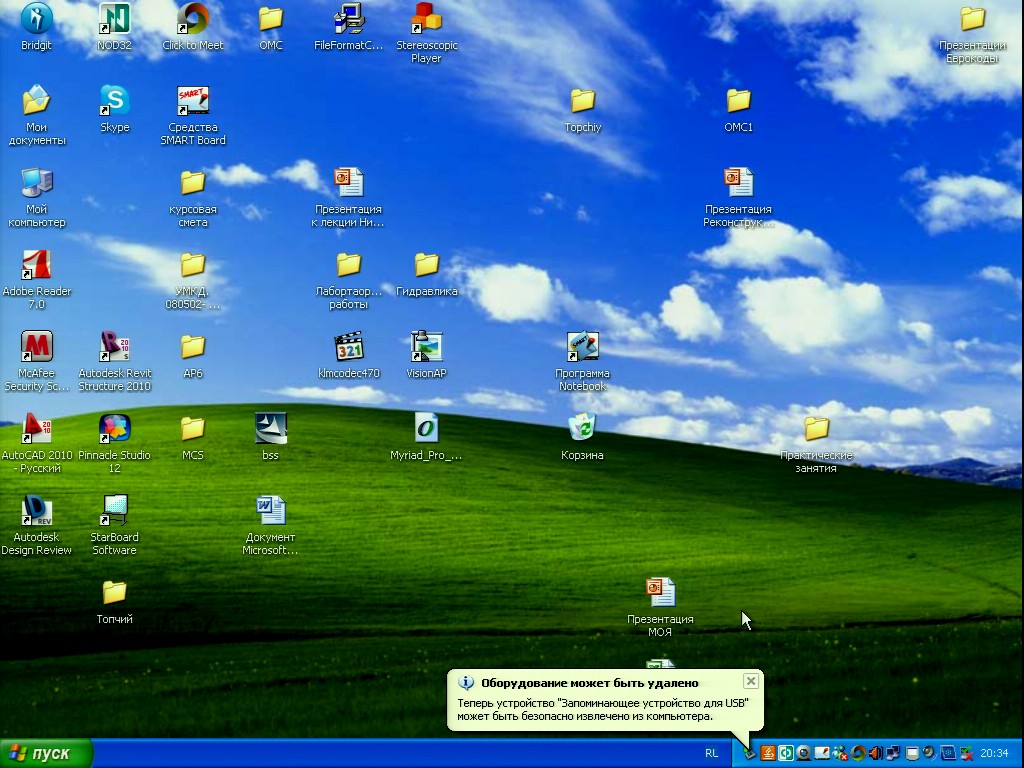Select the bss desktop icon
This screenshot has height=768, width=1024.
click(x=270, y=436)
